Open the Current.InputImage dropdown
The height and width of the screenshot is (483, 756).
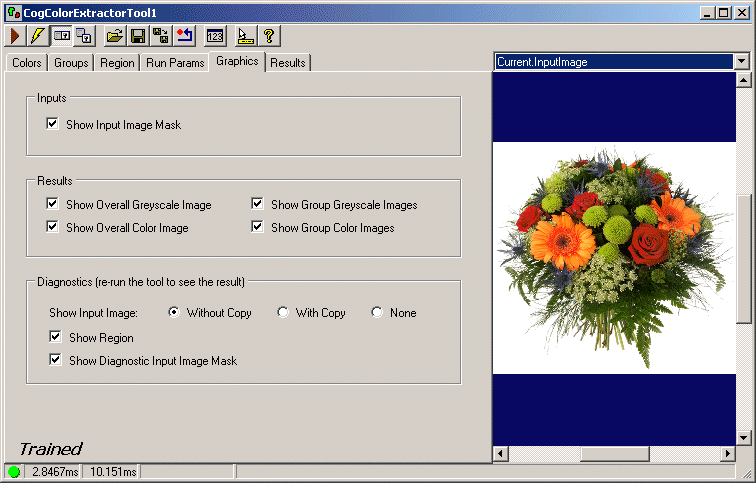pos(741,62)
